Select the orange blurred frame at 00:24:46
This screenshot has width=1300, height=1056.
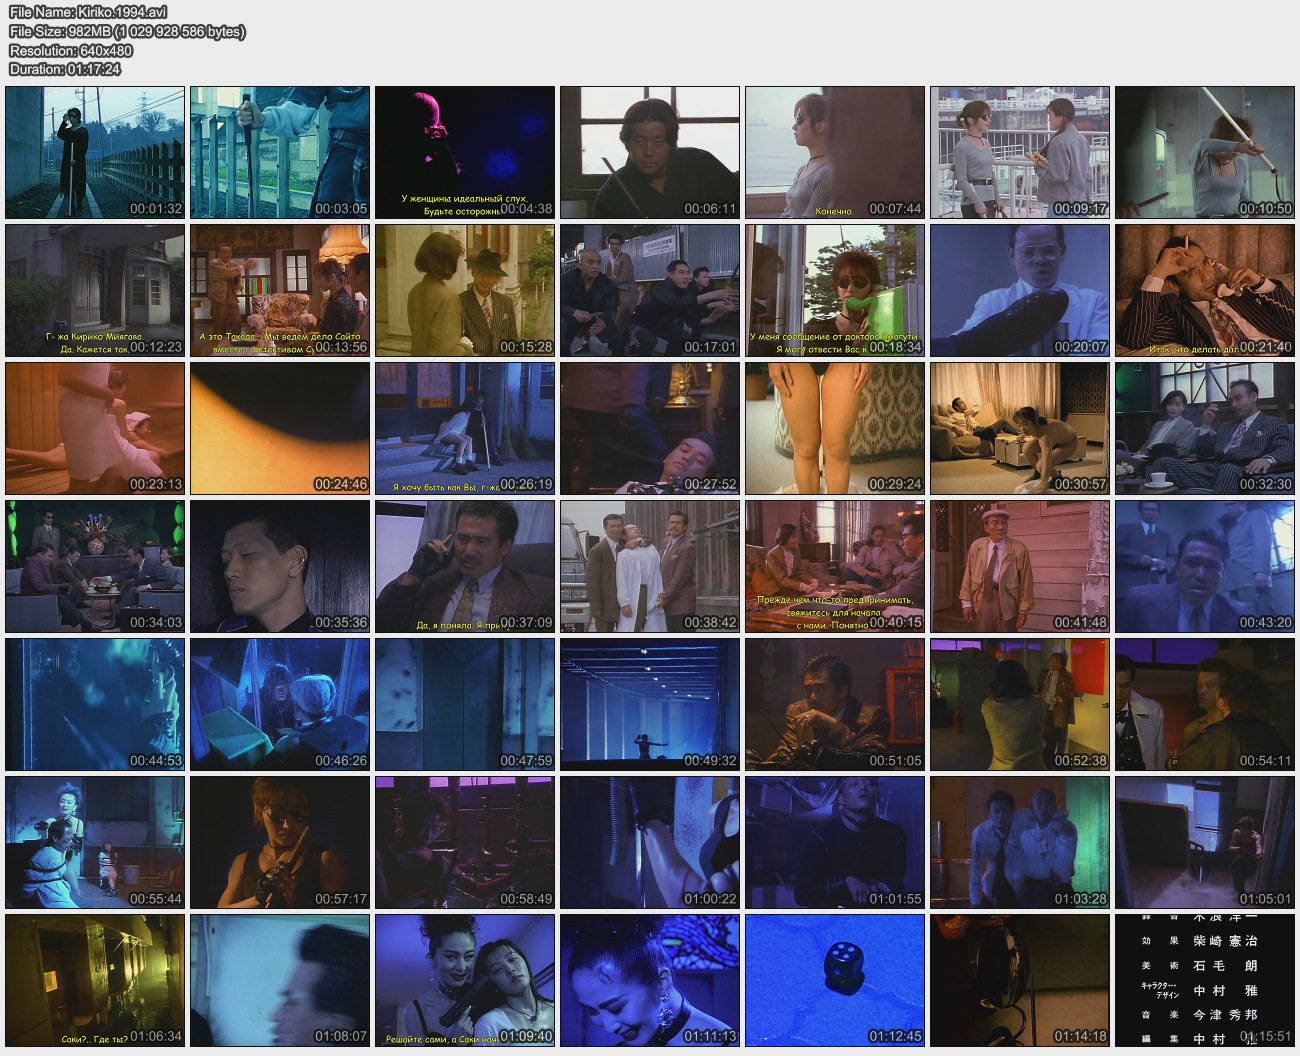[x=279, y=428]
